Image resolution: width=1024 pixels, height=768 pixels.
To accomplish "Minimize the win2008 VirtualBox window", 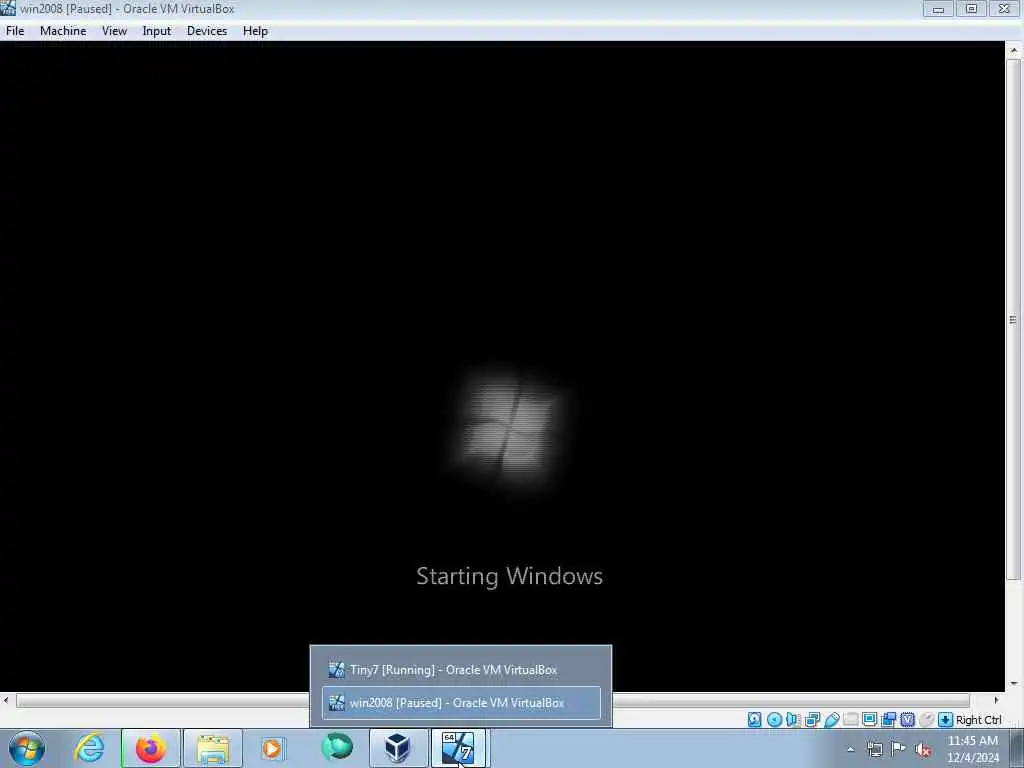I will pyautogui.click(x=938, y=8).
